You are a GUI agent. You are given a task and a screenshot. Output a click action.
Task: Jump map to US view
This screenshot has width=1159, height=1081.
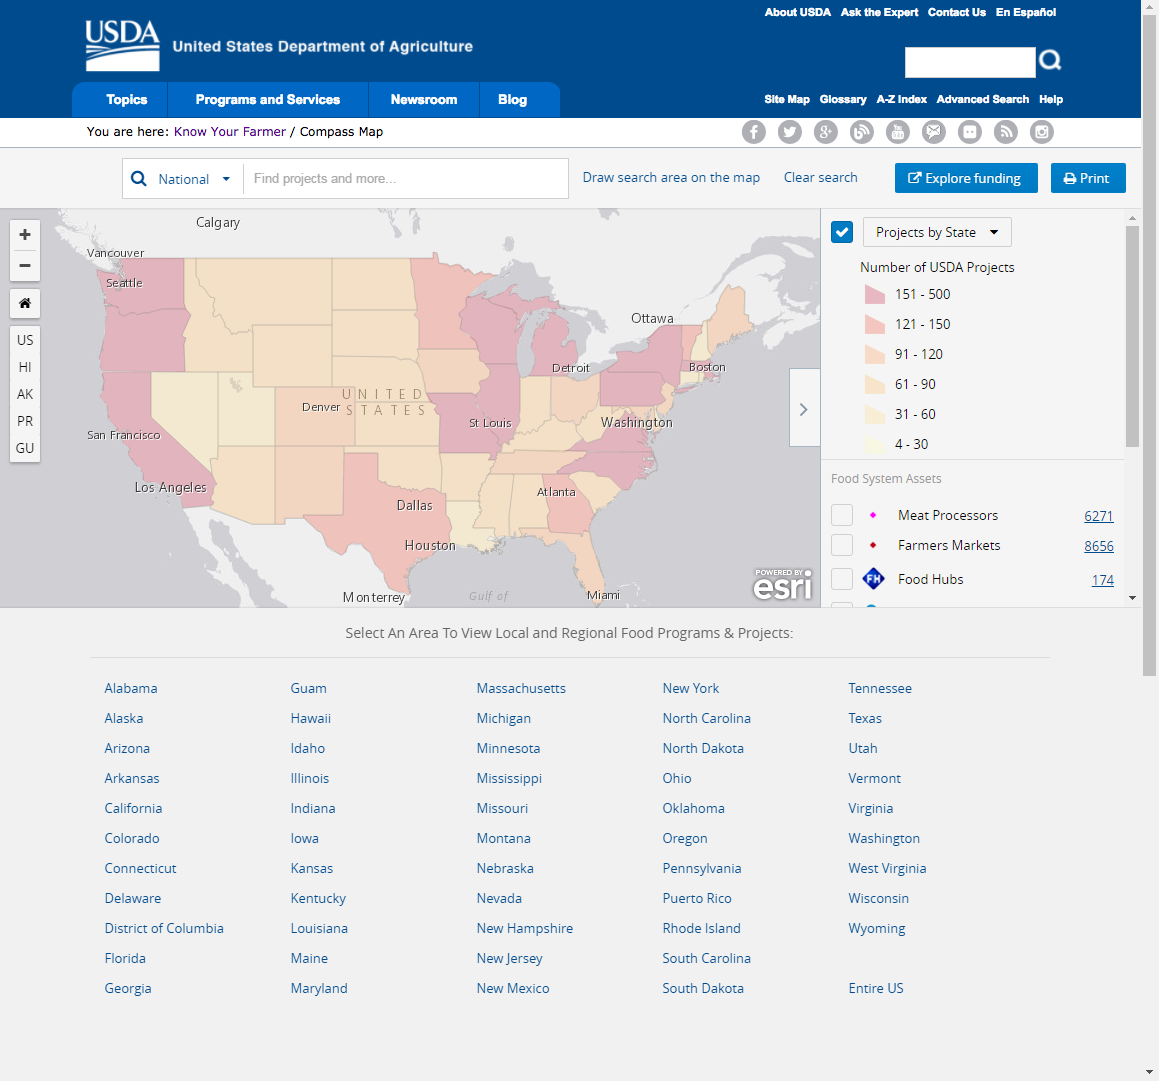point(25,340)
